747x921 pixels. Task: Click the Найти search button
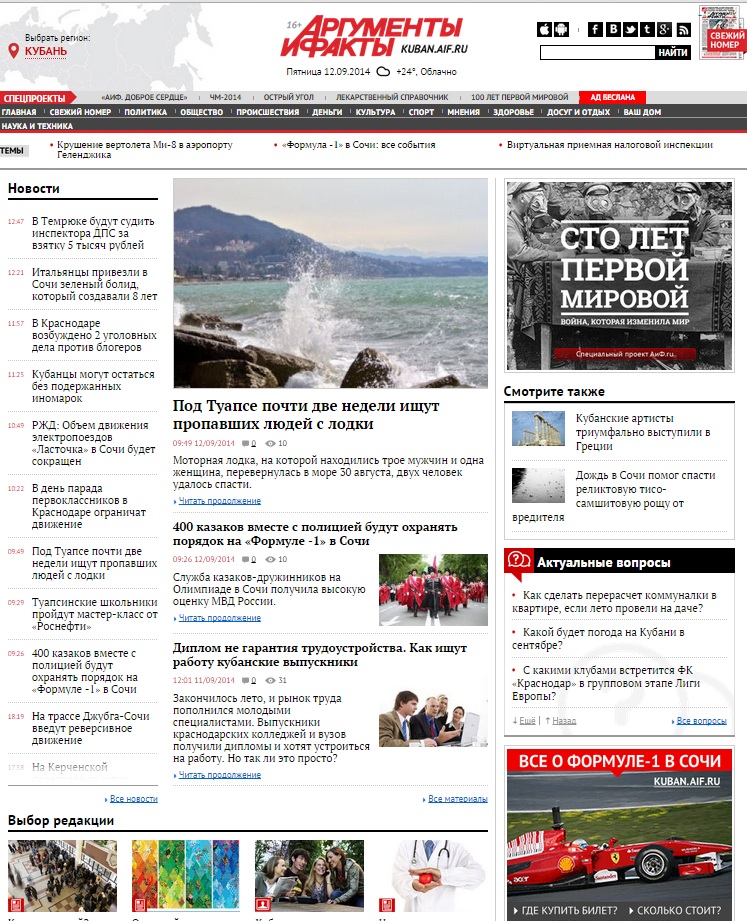[x=672, y=53]
